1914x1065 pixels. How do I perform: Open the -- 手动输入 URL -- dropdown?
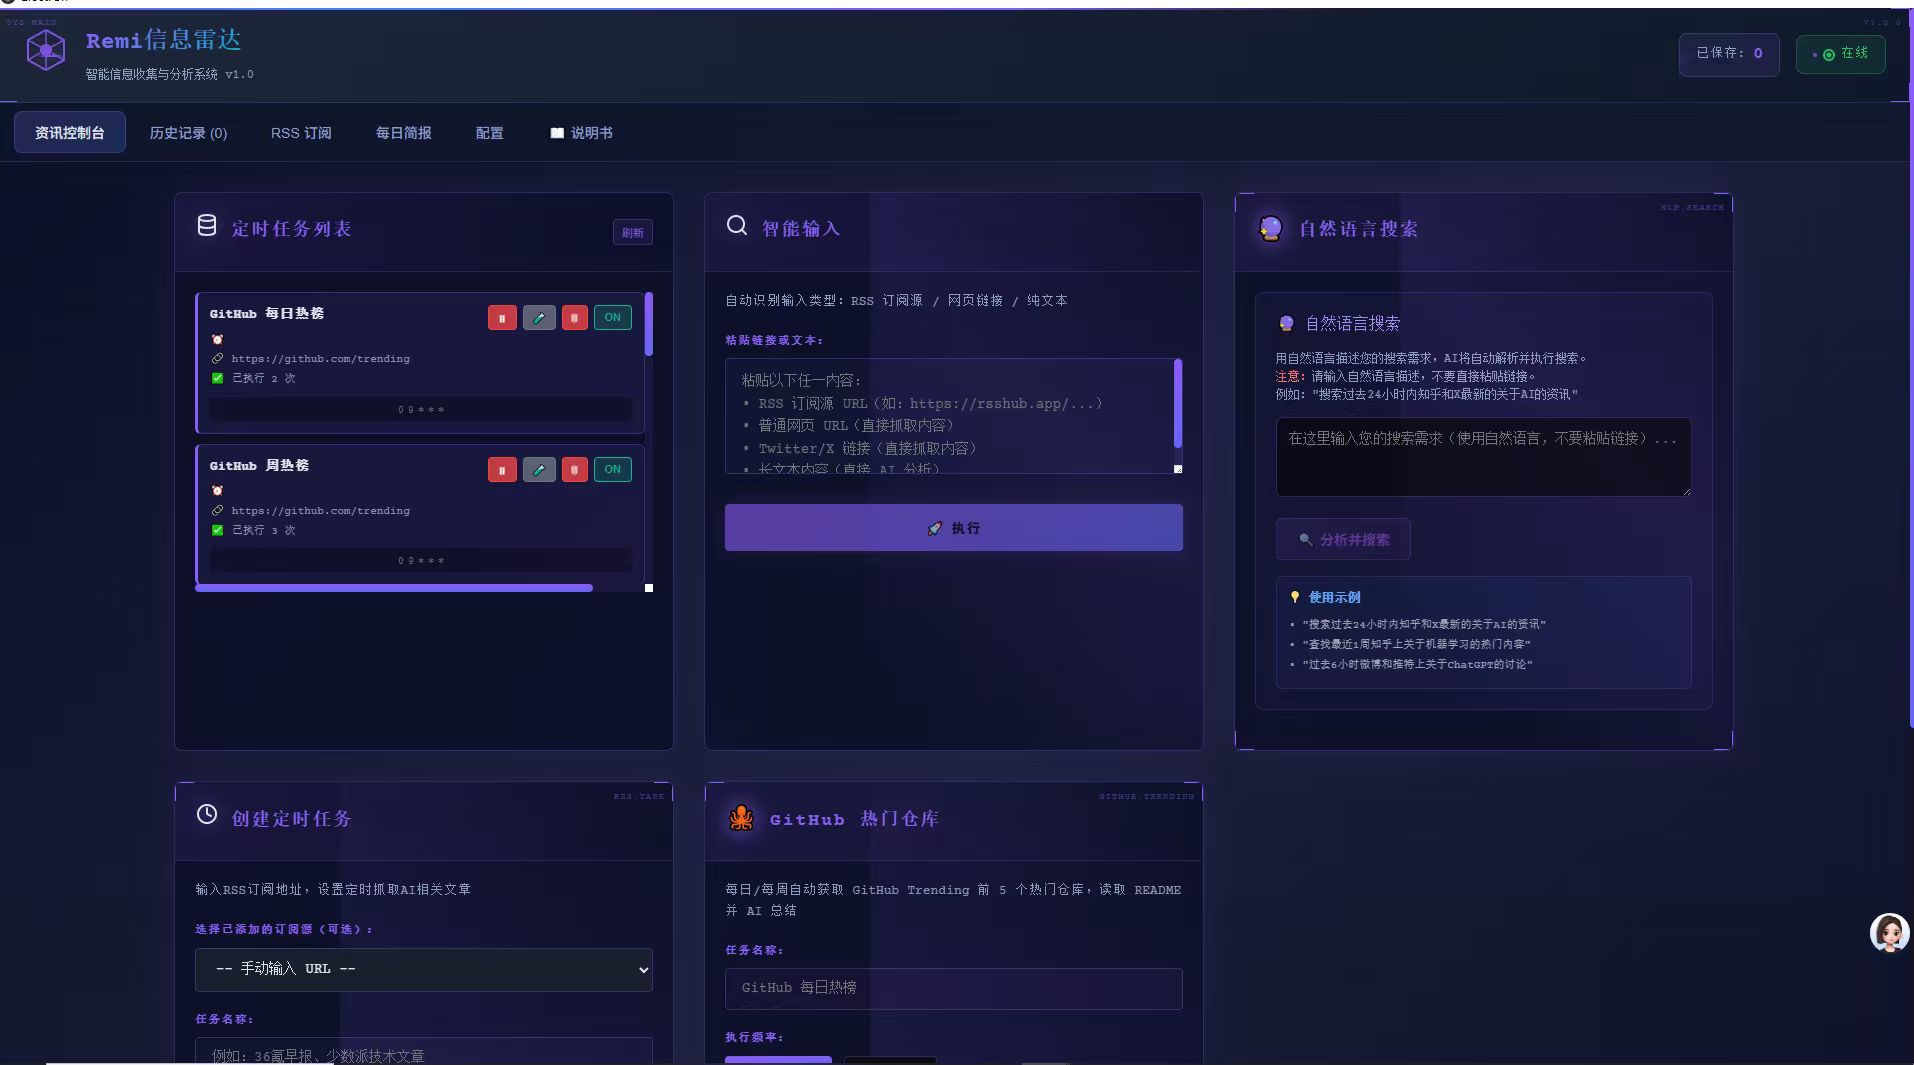423,968
